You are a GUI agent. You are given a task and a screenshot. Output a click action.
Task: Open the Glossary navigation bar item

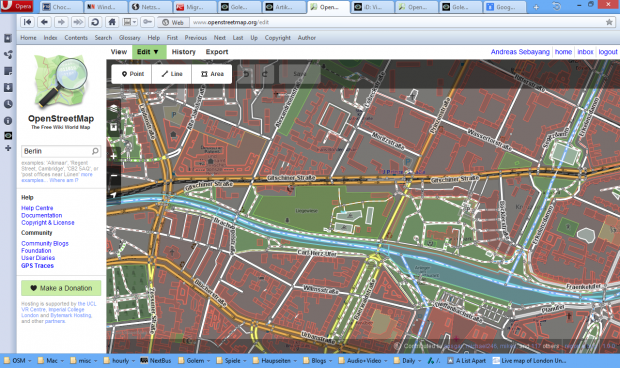click(x=129, y=38)
